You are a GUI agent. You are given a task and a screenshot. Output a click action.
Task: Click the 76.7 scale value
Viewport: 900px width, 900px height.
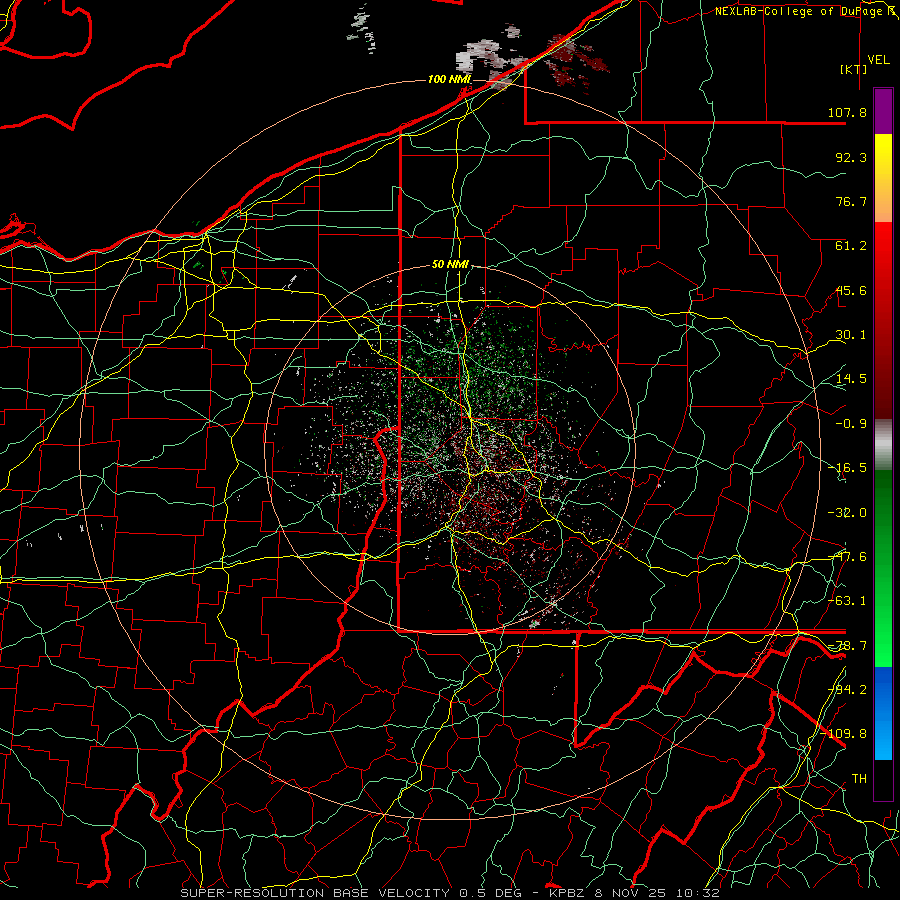[x=851, y=201]
